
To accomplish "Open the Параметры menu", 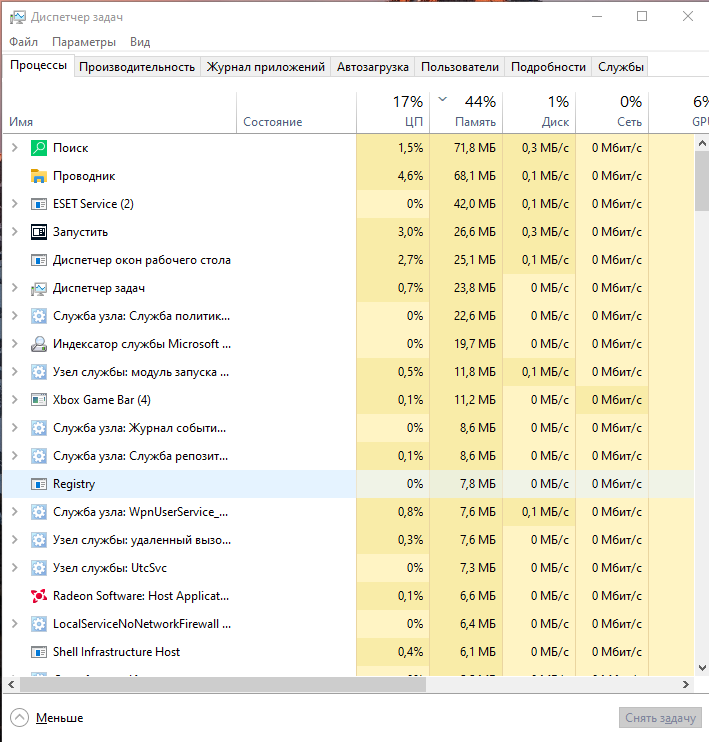I will point(84,42).
